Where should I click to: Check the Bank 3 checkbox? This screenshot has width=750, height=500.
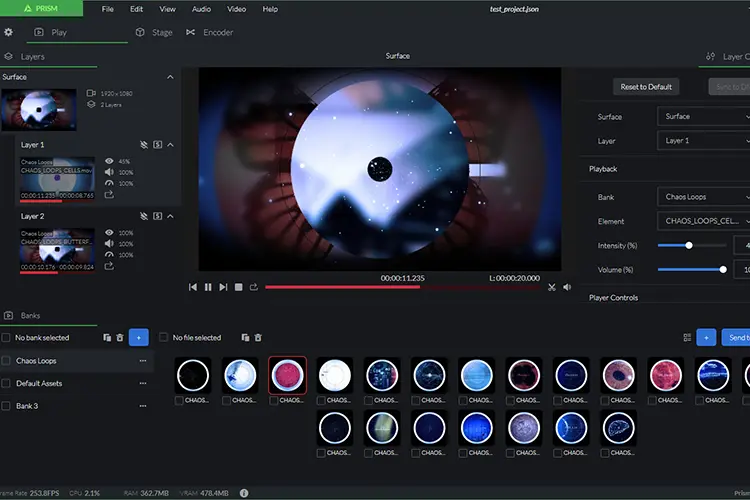(6, 406)
